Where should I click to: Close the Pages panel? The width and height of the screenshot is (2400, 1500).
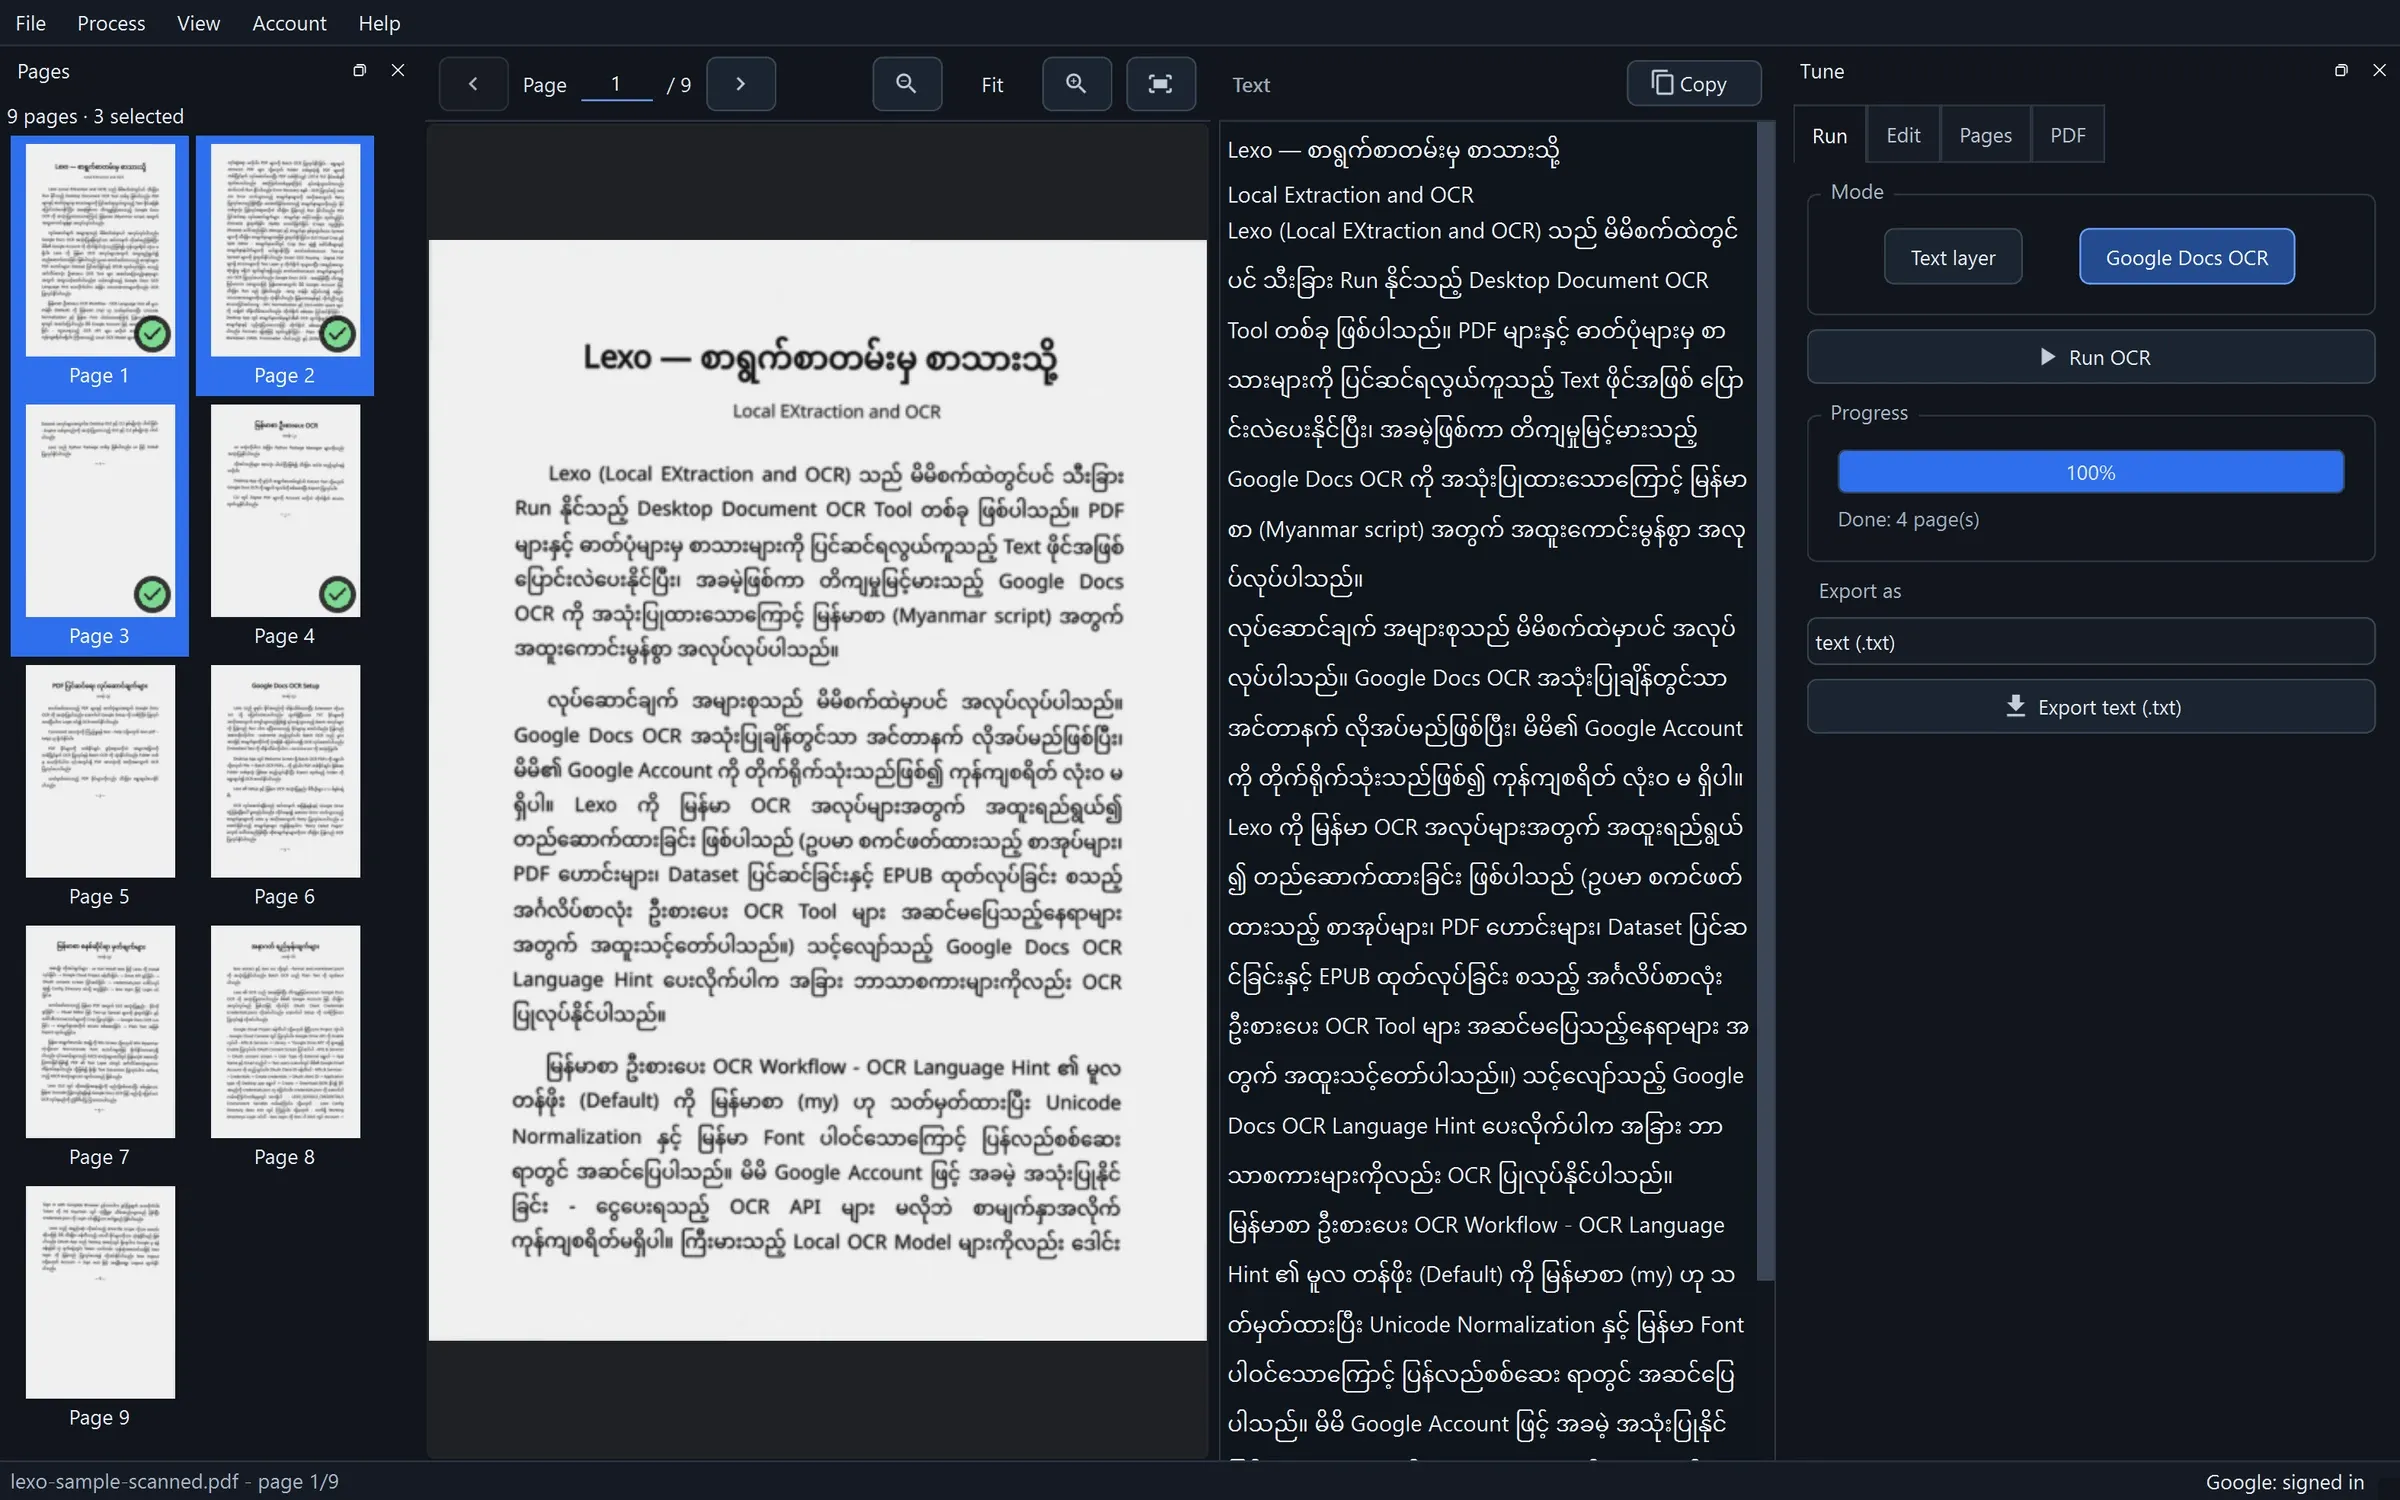click(x=398, y=71)
